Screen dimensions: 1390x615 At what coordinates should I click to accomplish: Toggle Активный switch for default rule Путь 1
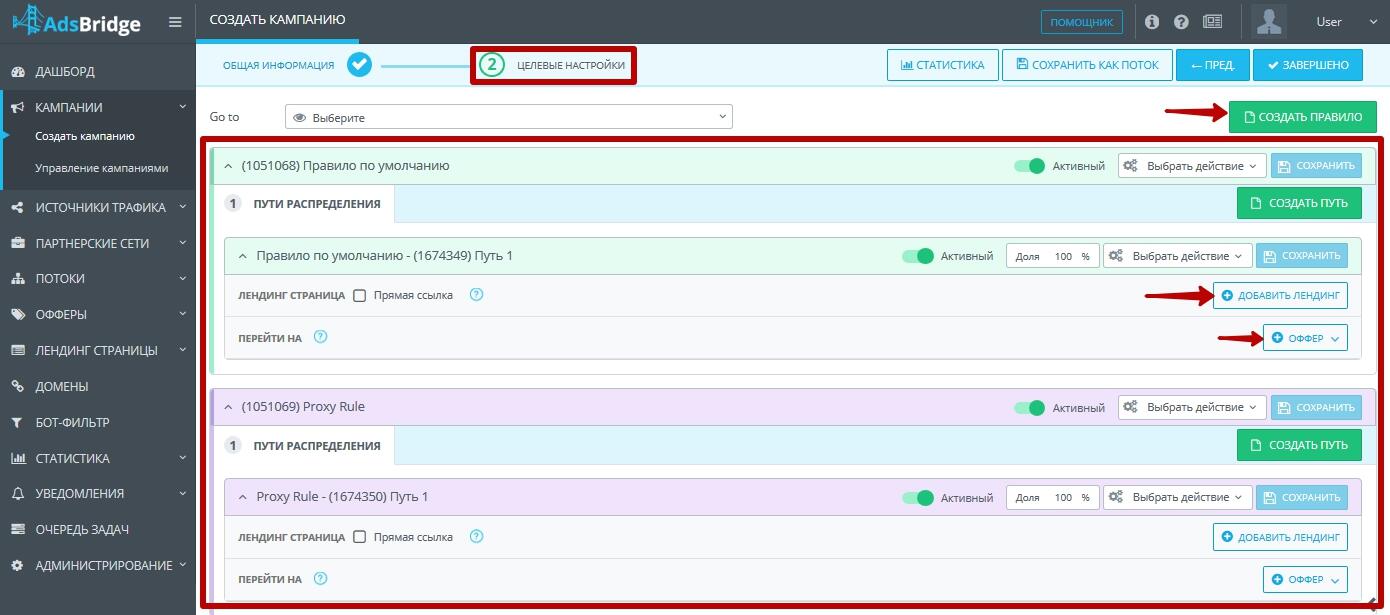917,256
